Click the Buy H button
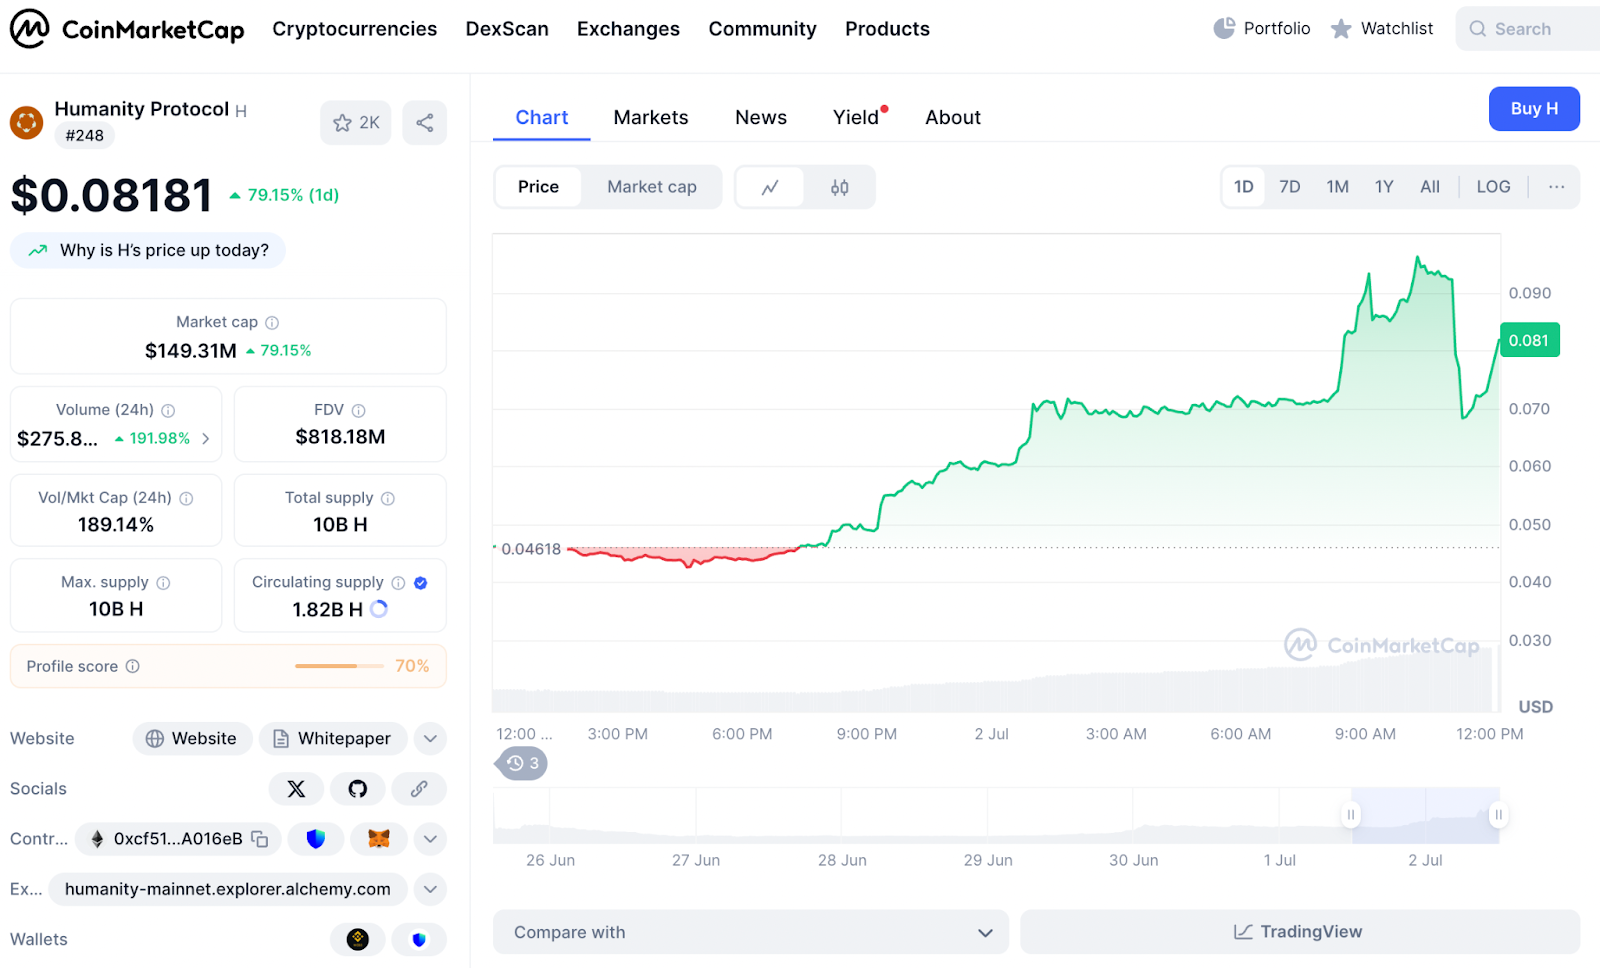The image size is (1600, 968). pyautogui.click(x=1534, y=109)
